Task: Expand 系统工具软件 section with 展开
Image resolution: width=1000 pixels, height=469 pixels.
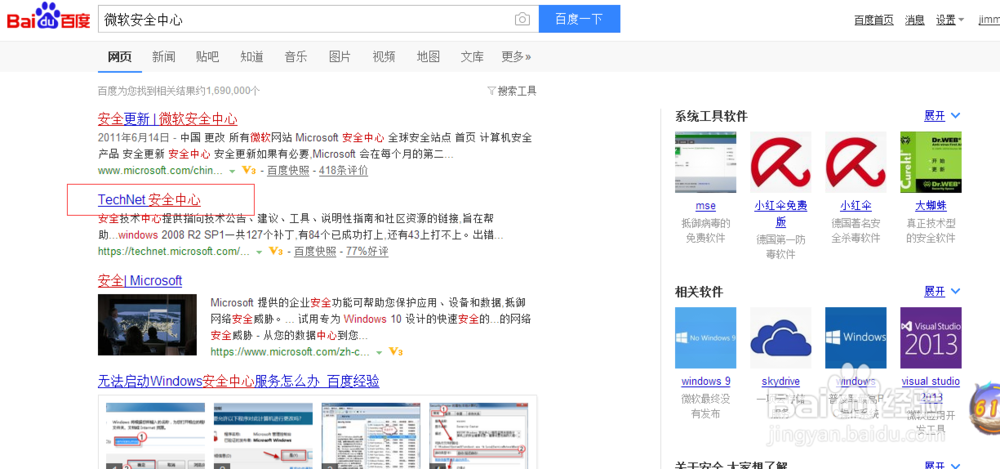Action: (942, 115)
